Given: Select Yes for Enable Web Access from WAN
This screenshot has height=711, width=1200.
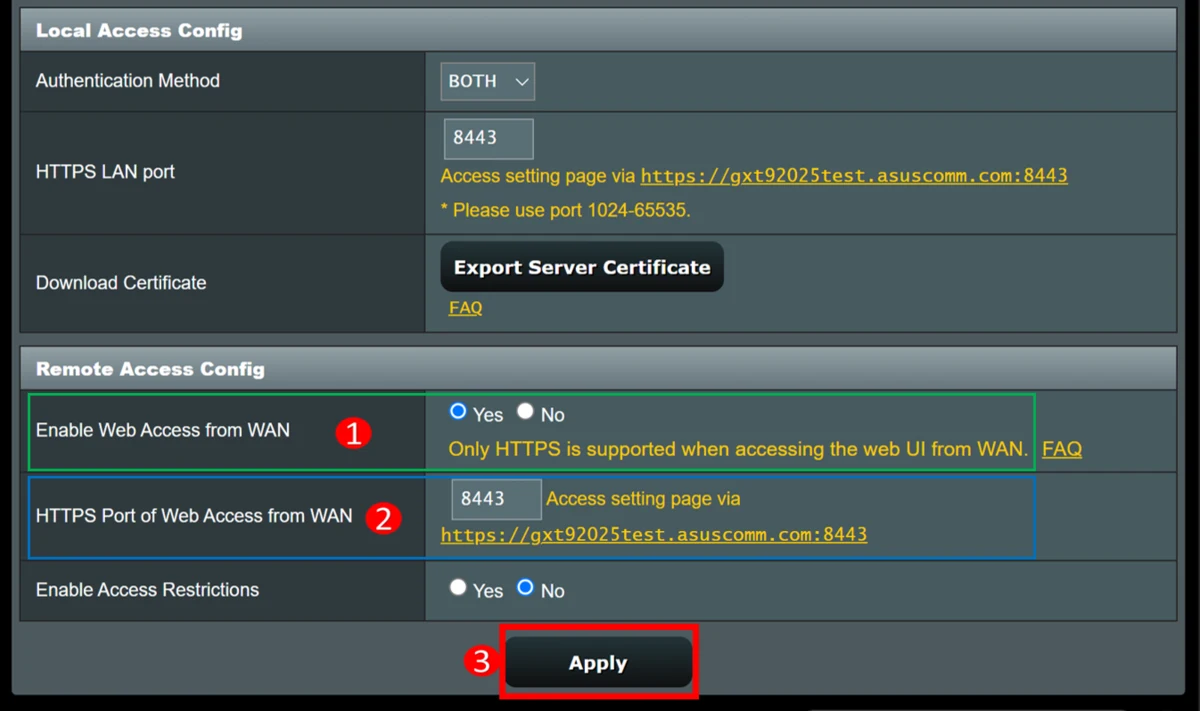Looking at the screenshot, I should [x=458, y=411].
